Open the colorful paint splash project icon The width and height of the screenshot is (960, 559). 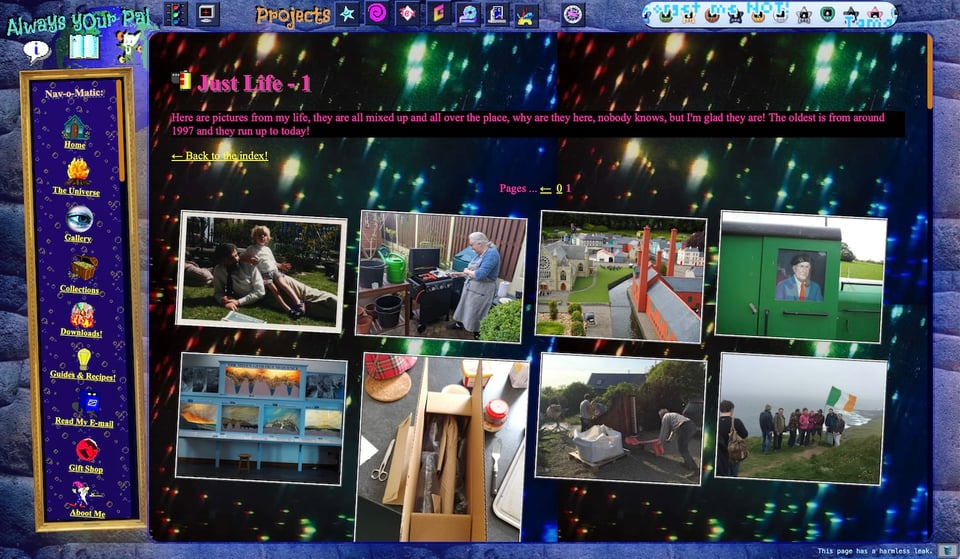[x=527, y=15]
